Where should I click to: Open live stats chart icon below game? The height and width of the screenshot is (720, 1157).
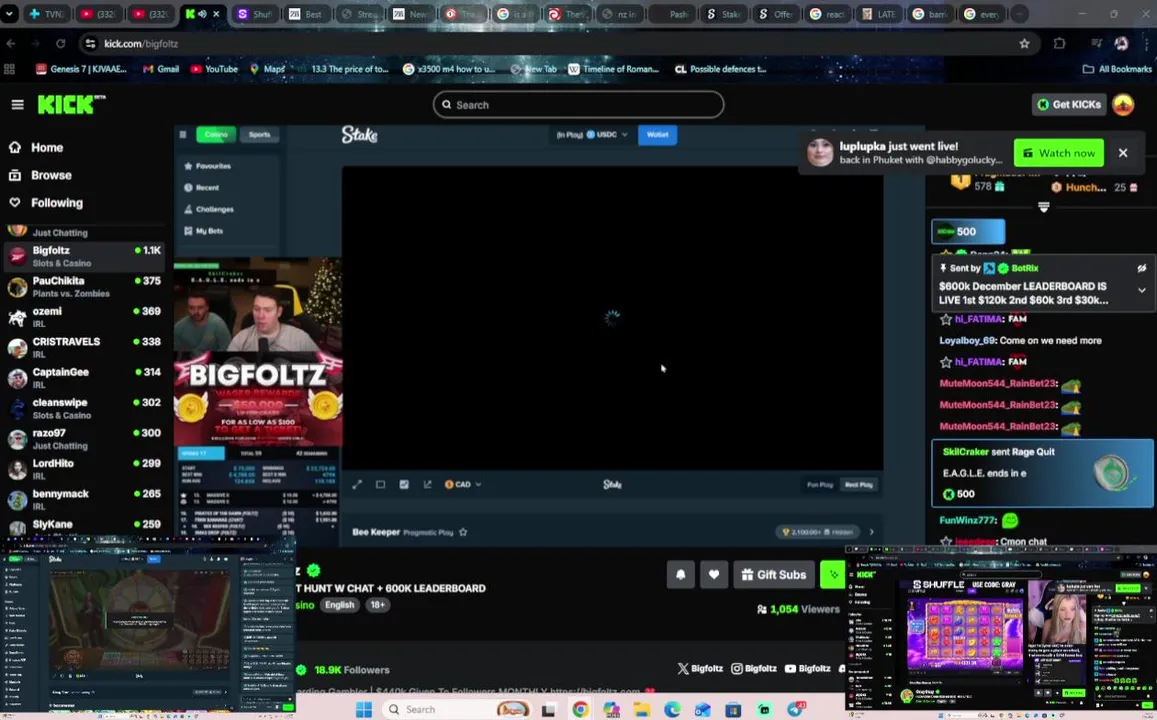point(404,485)
